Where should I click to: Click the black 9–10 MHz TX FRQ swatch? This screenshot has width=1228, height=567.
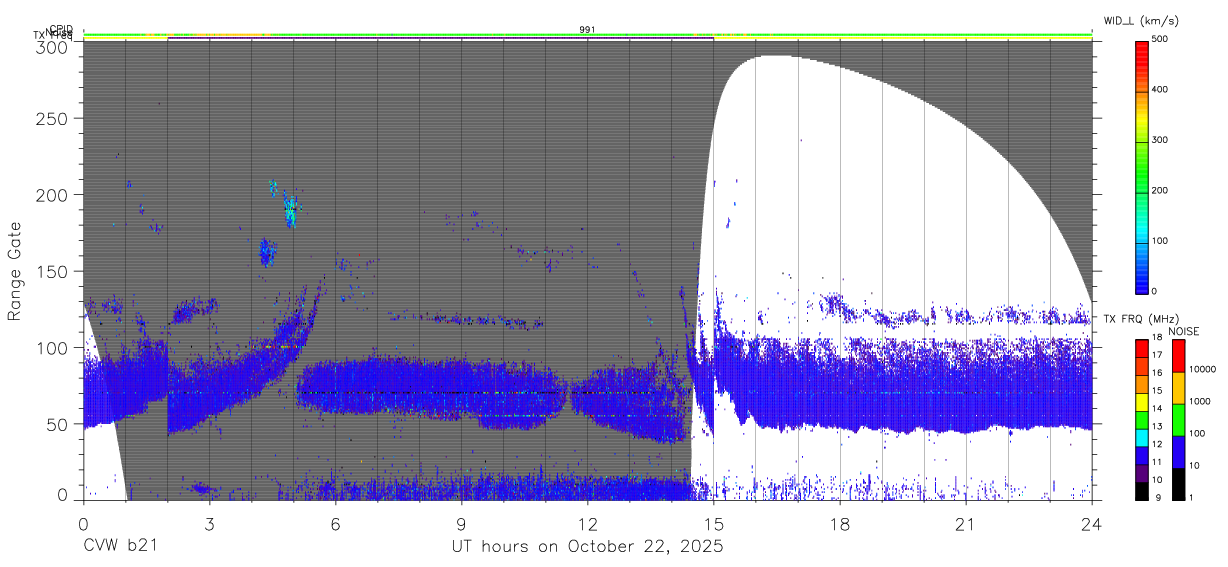point(1141,489)
